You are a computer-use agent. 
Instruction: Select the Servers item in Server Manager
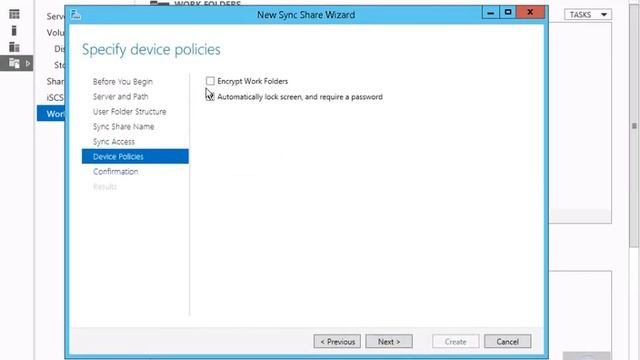tap(55, 16)
